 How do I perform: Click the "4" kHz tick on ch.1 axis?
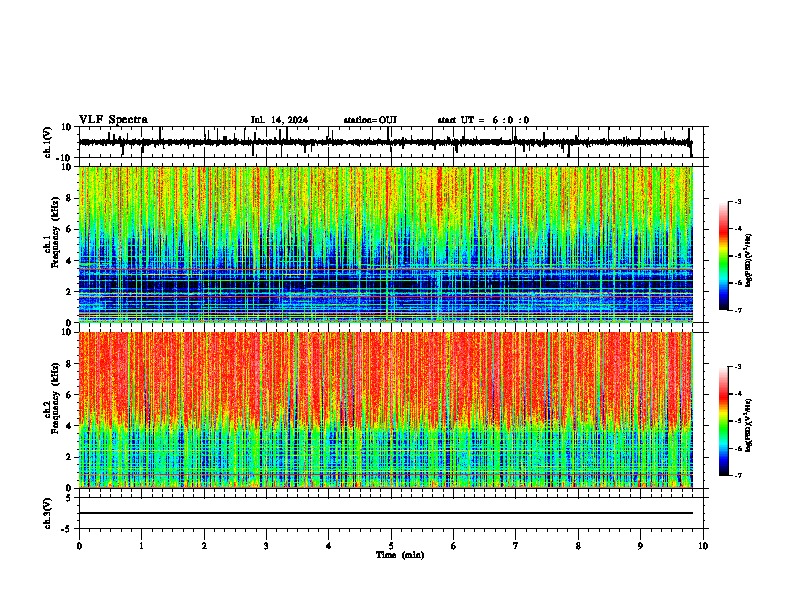[x=69, y=261]
